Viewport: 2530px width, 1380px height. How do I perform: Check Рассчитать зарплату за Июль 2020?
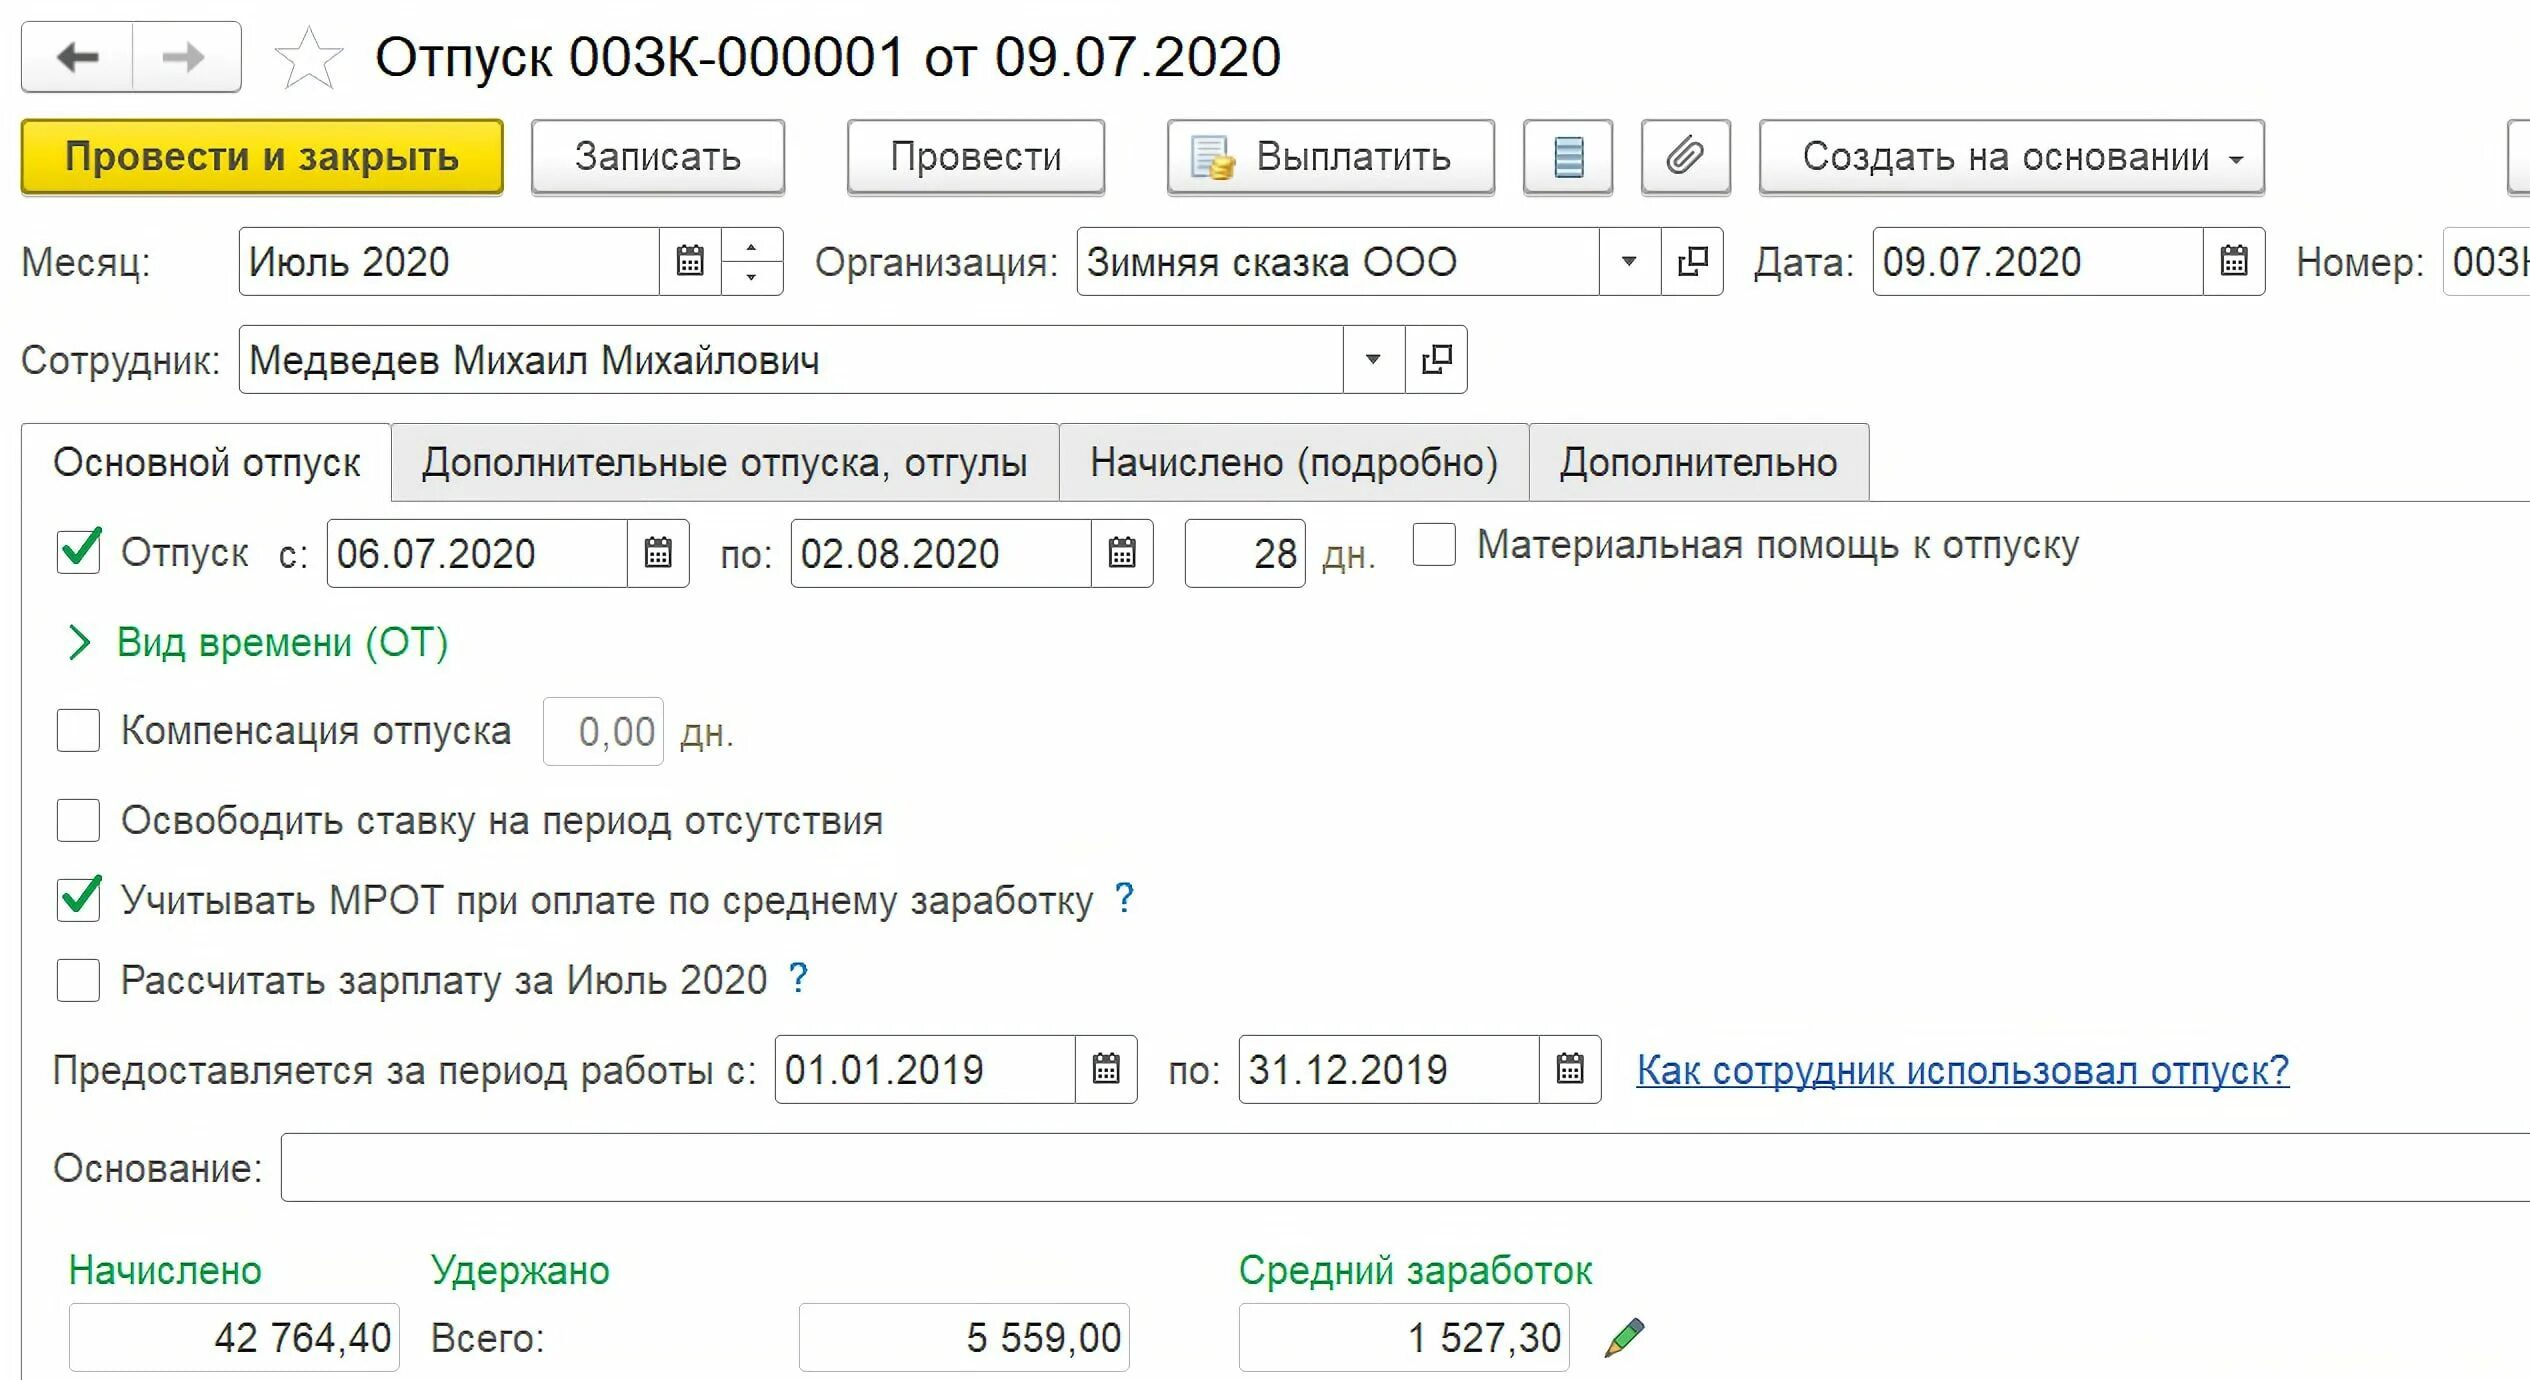point(79,980)
